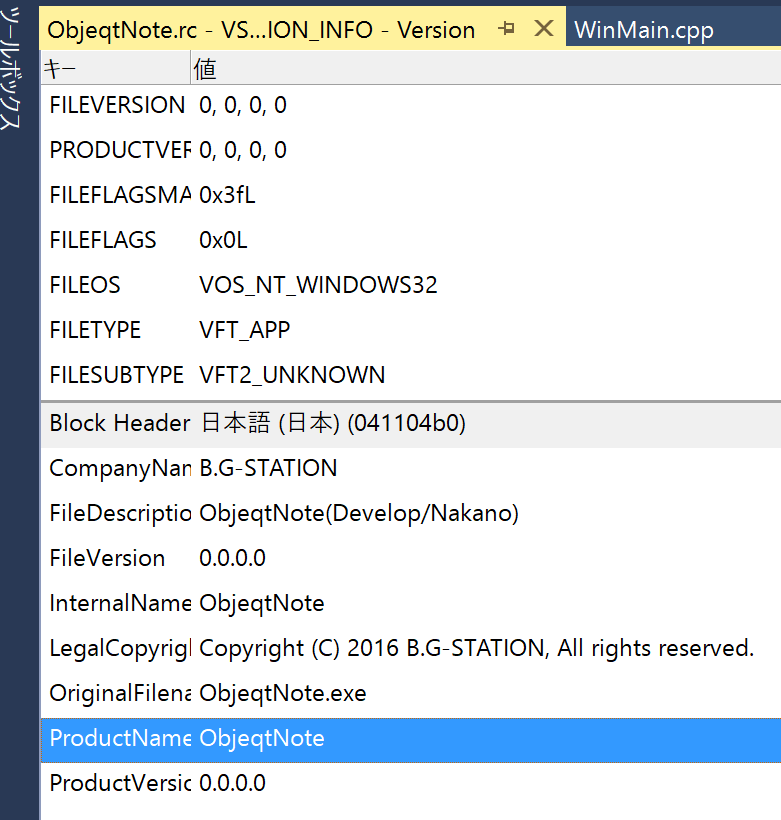This screenshot has width=781, height=820.
Task: Select the OriginalFilename key
Action: 120,693
